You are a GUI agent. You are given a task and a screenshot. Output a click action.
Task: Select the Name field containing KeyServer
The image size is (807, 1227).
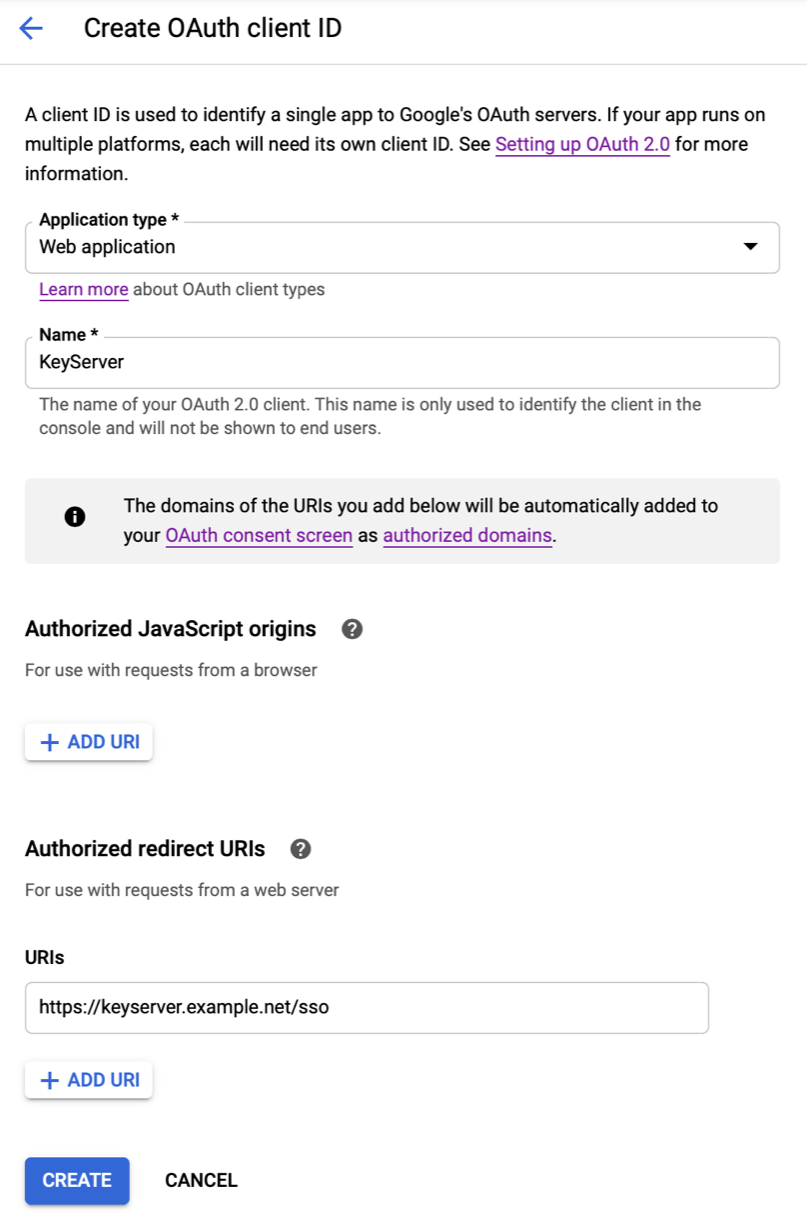point(400,362)
